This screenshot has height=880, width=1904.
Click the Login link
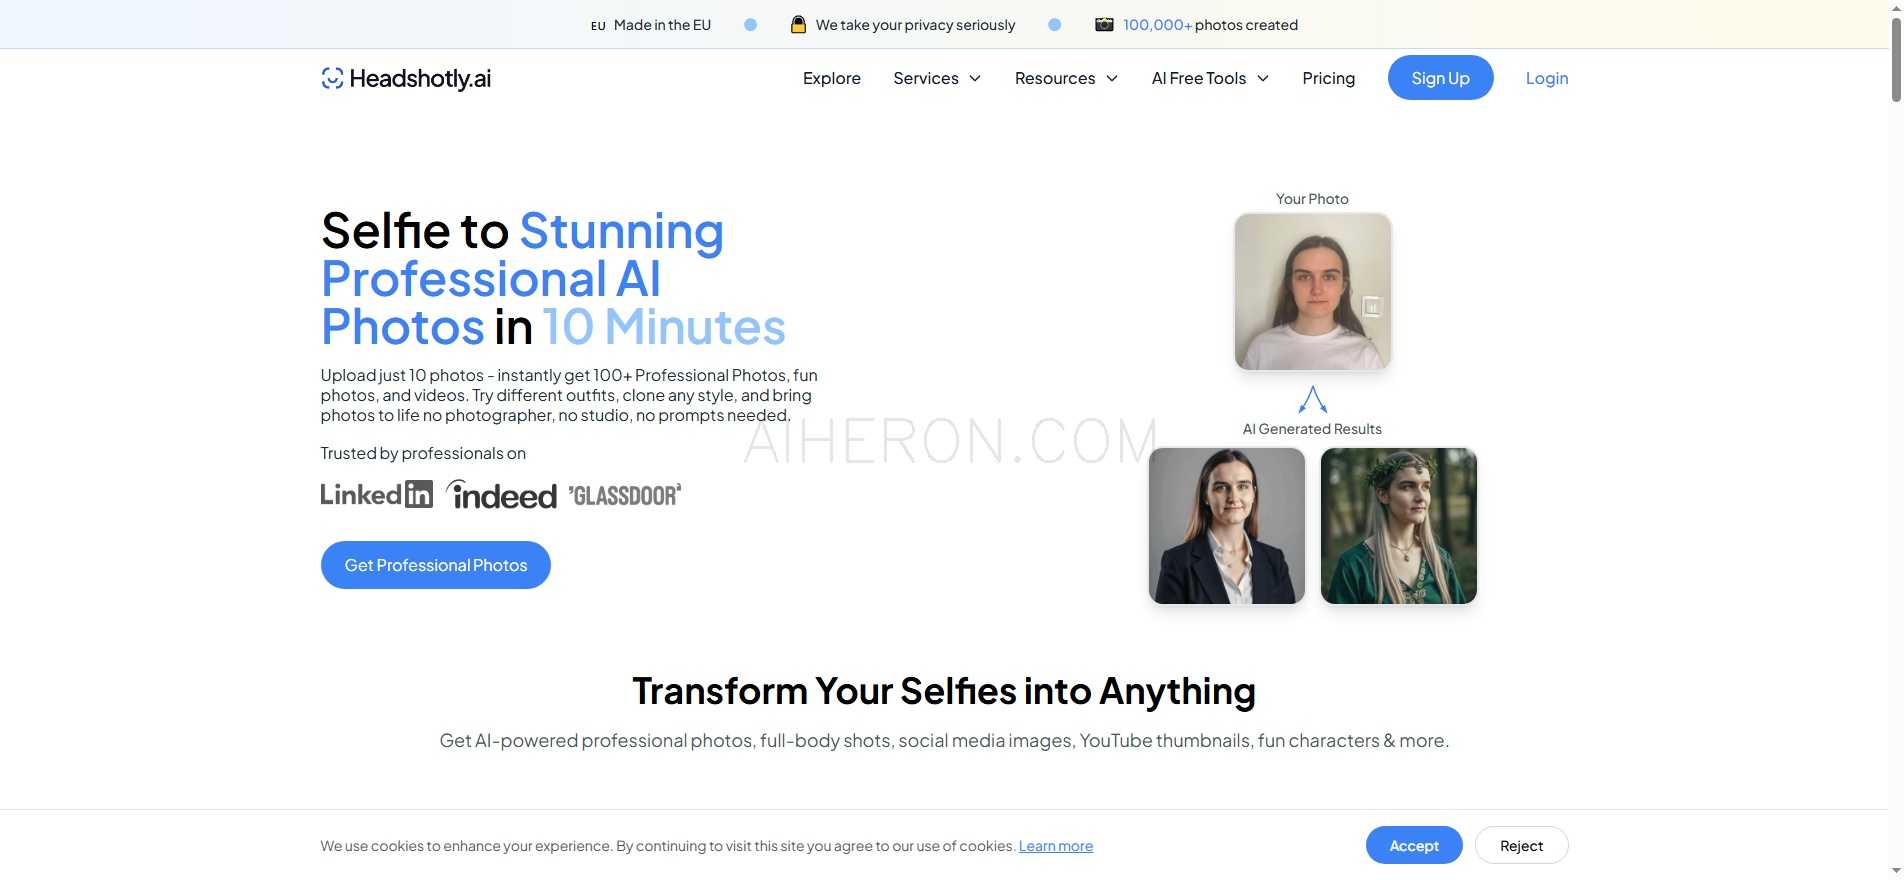click(1547, 78)
